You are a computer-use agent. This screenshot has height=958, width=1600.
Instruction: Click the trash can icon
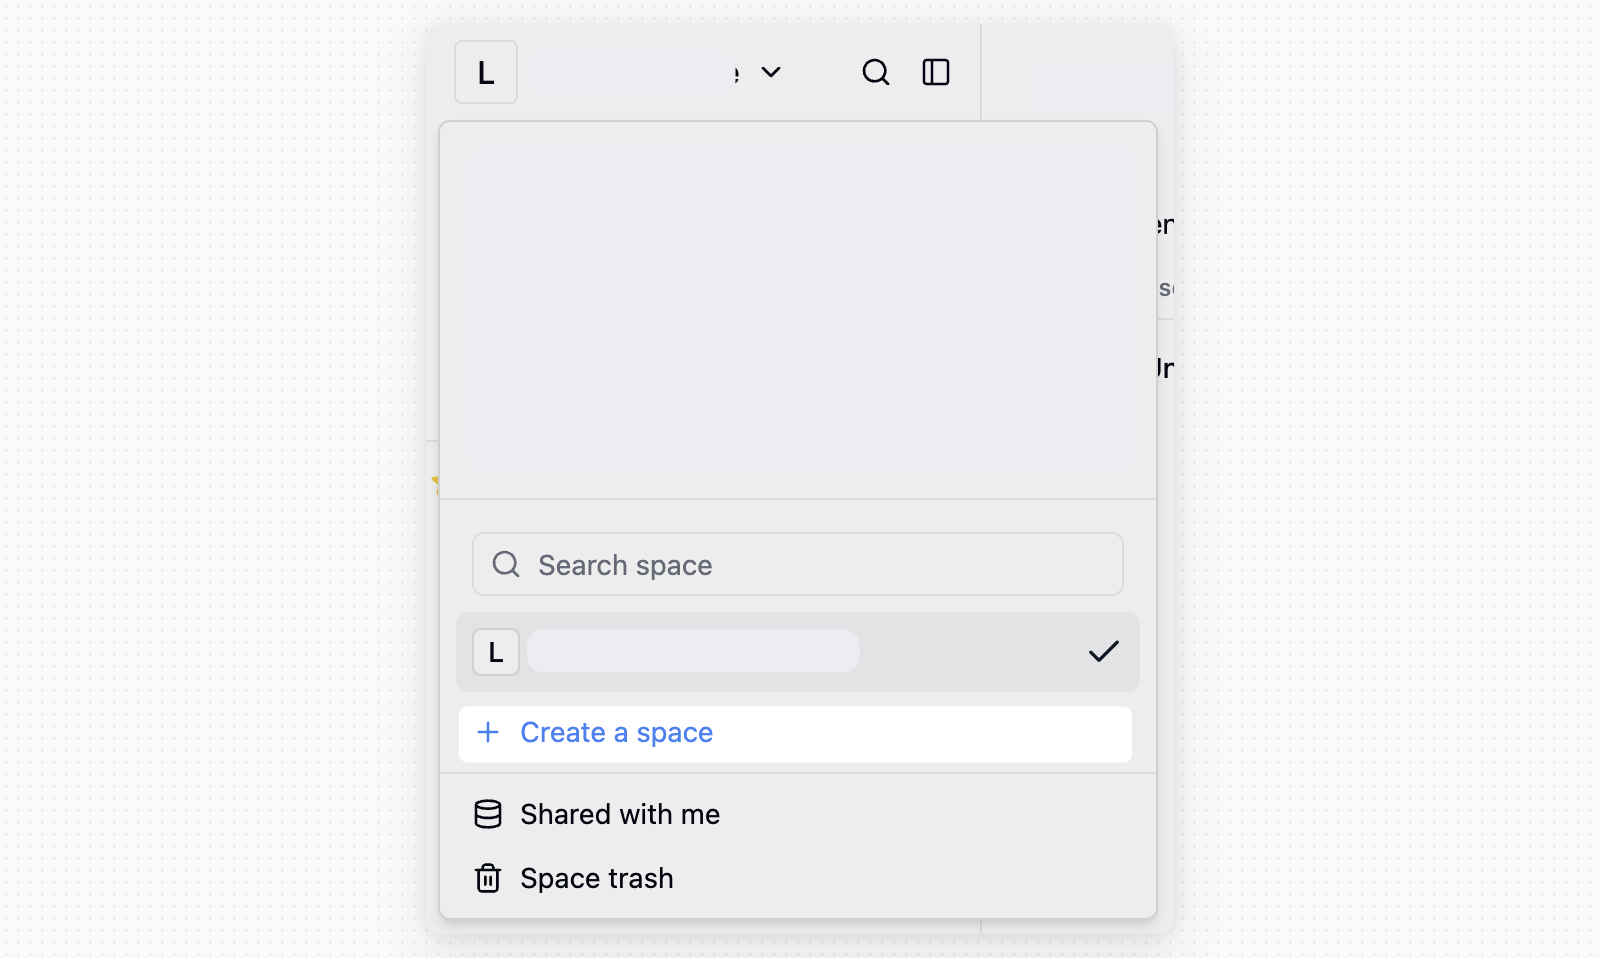pyautogui.click(x=488, y=878)
